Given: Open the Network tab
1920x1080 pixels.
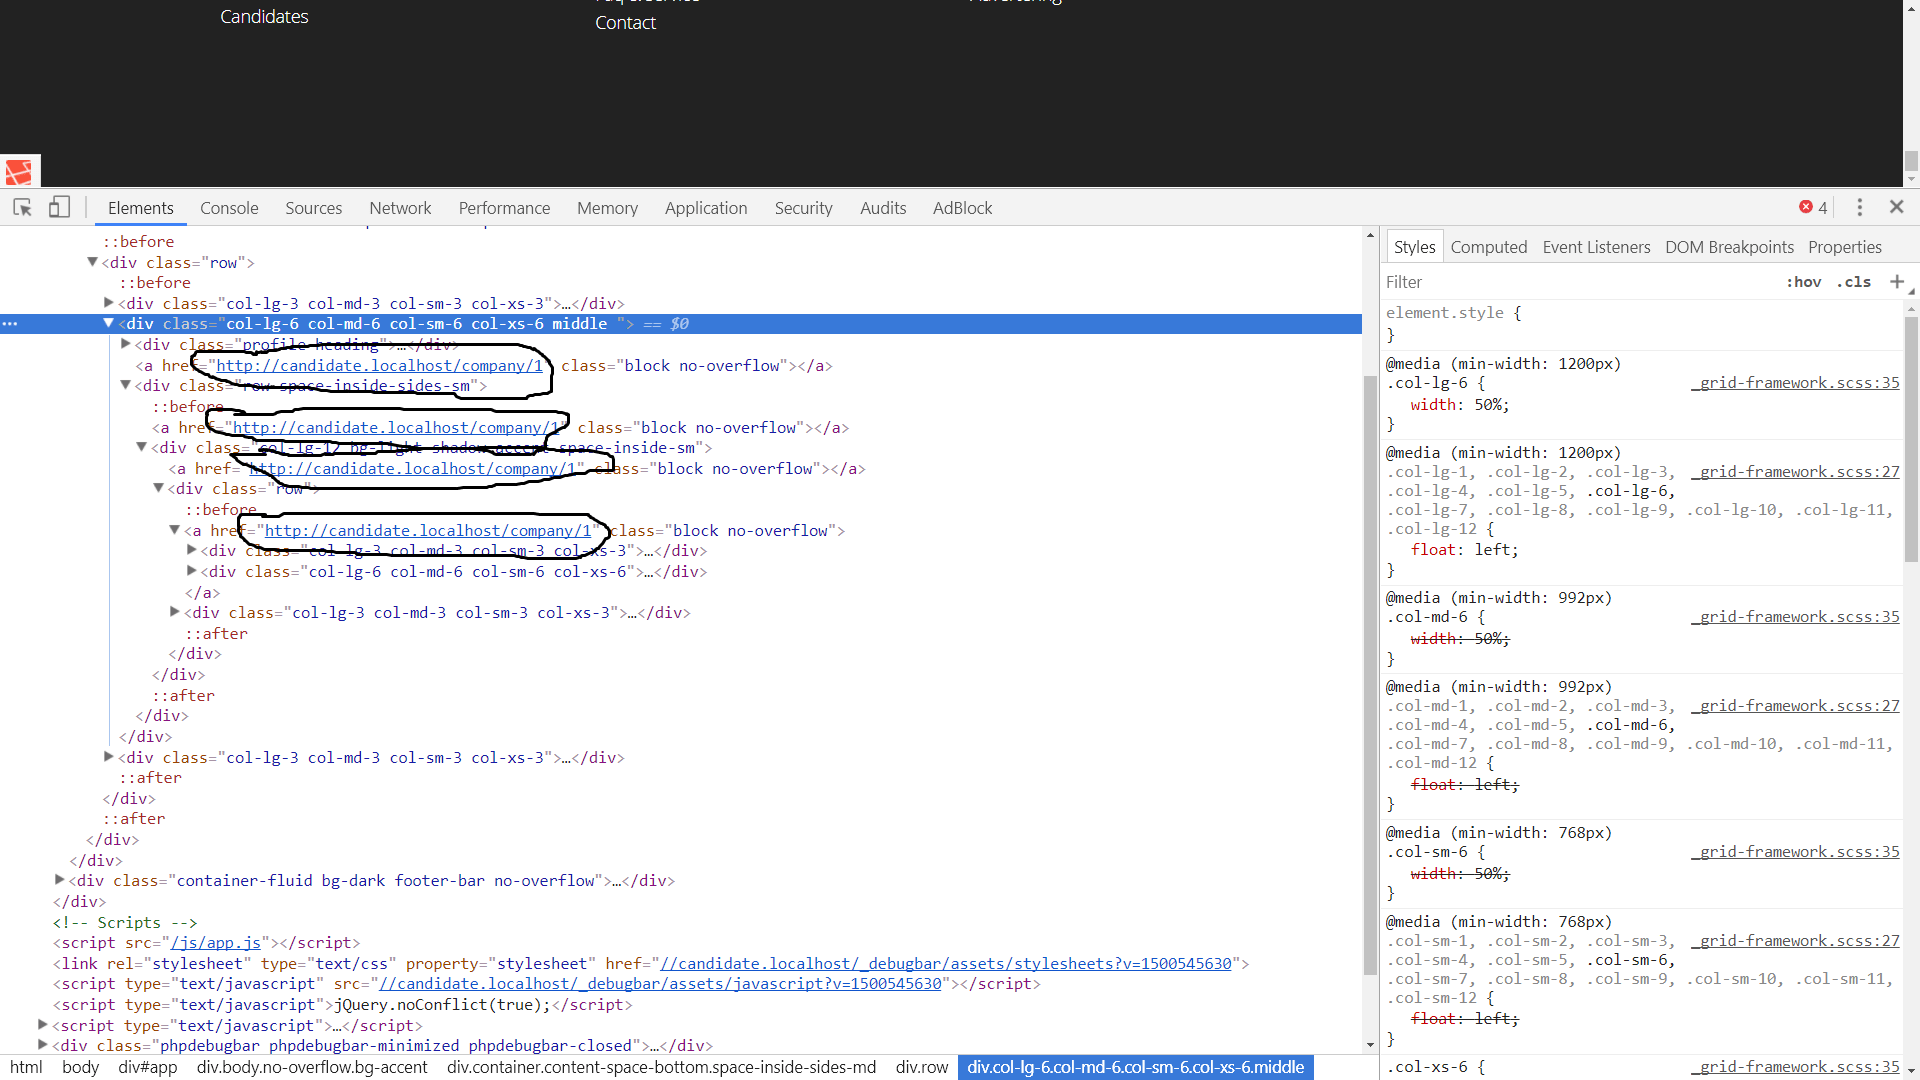Looking at the screenshot, I should (400, 208).
